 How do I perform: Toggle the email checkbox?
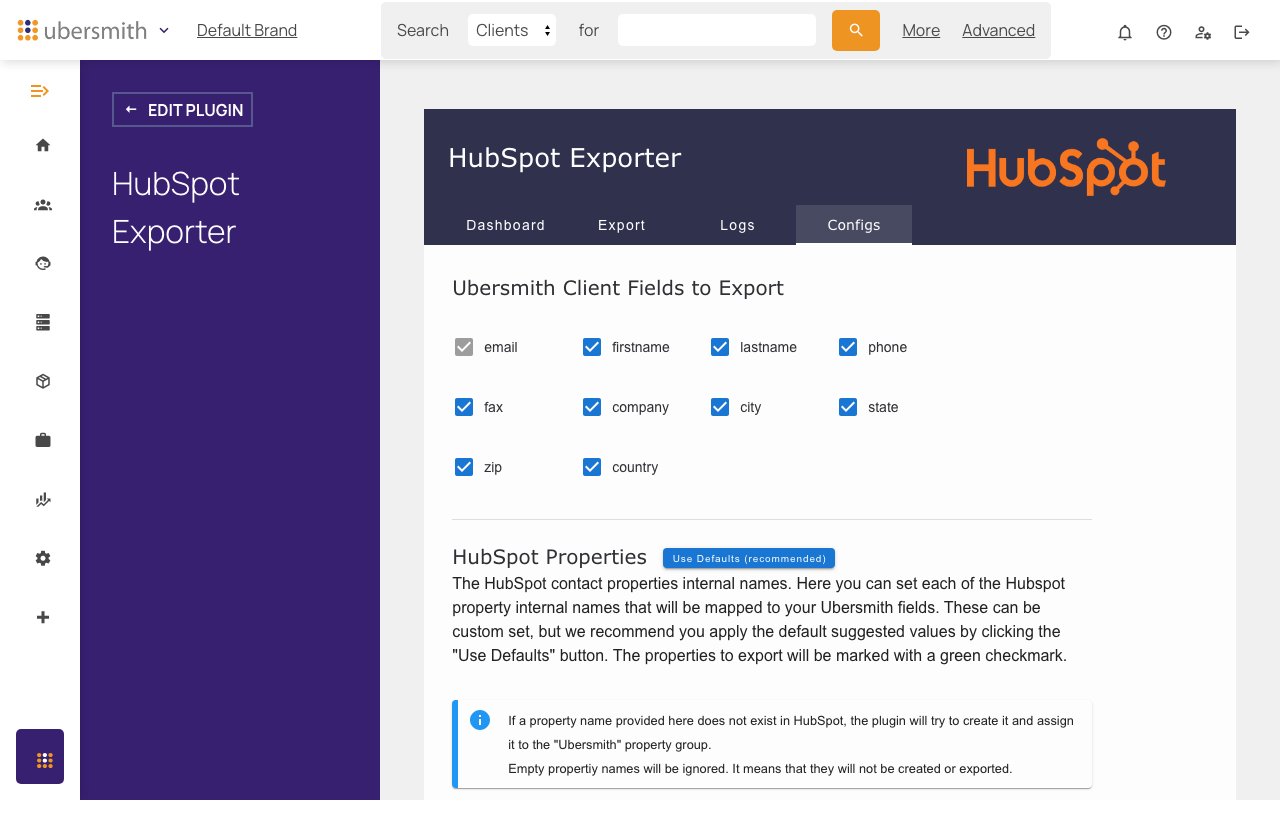[464, 347]
